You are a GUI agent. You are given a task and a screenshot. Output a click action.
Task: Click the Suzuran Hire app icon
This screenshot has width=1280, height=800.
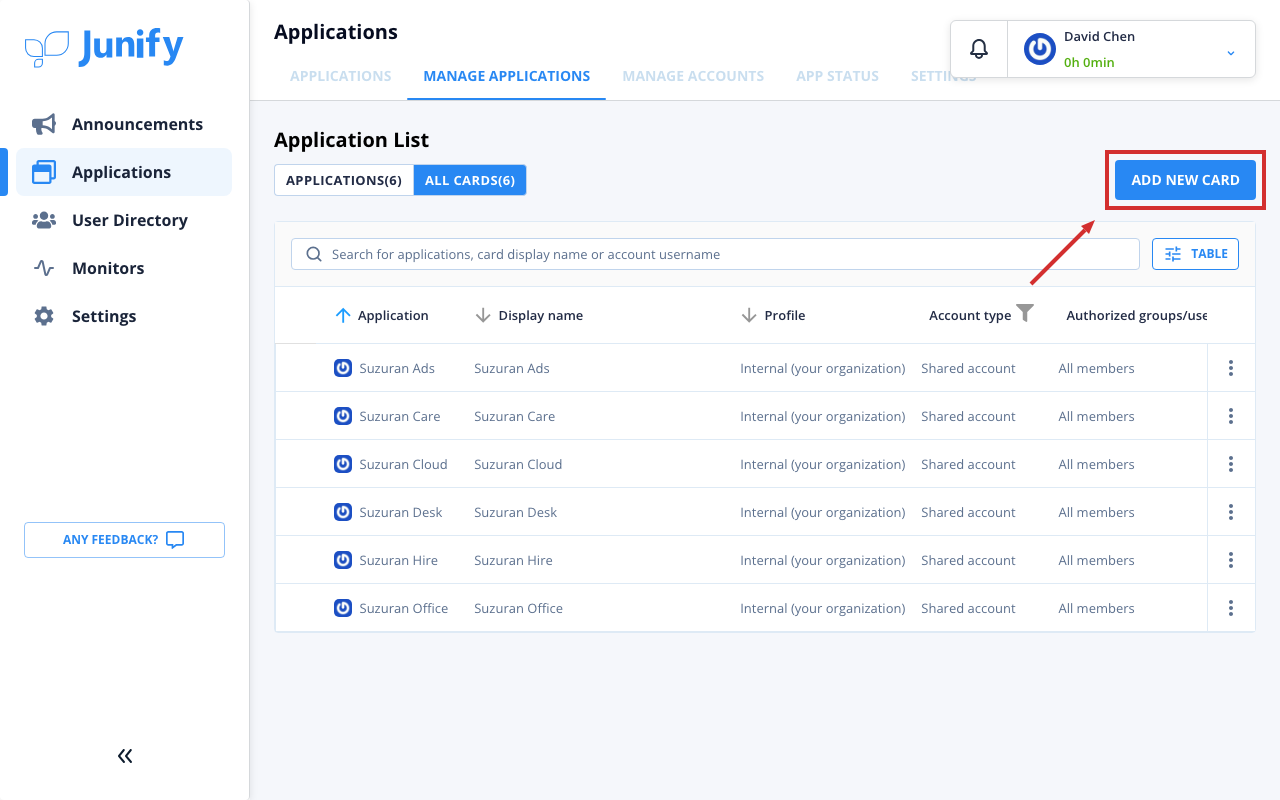pyautogui.click(x=343, y=560)
